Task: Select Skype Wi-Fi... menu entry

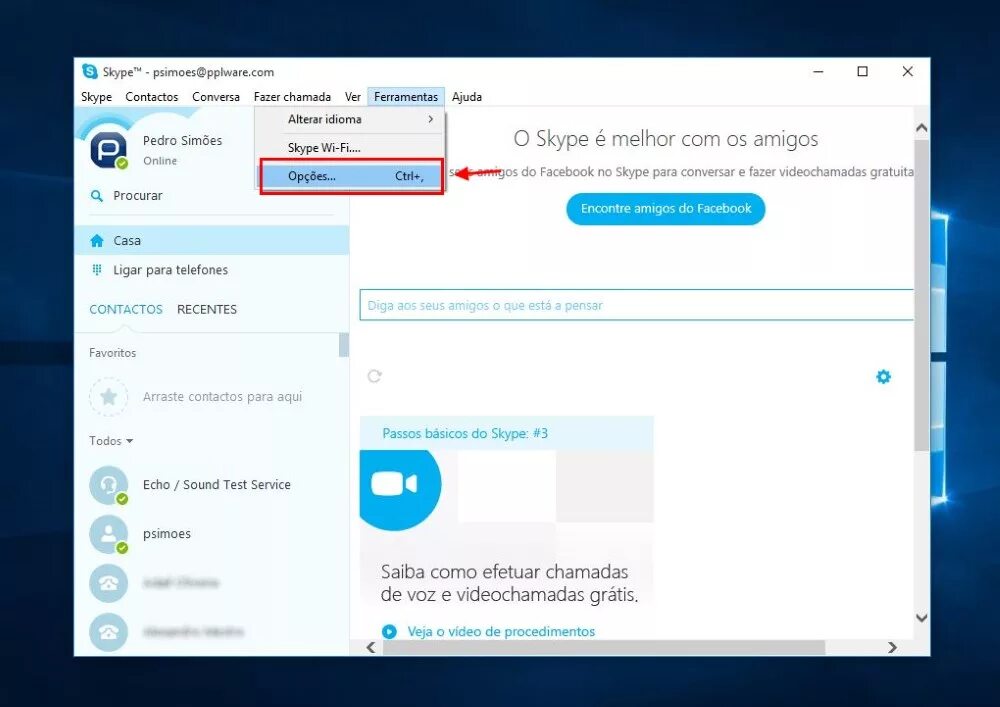Action: [x=350, y=147]
